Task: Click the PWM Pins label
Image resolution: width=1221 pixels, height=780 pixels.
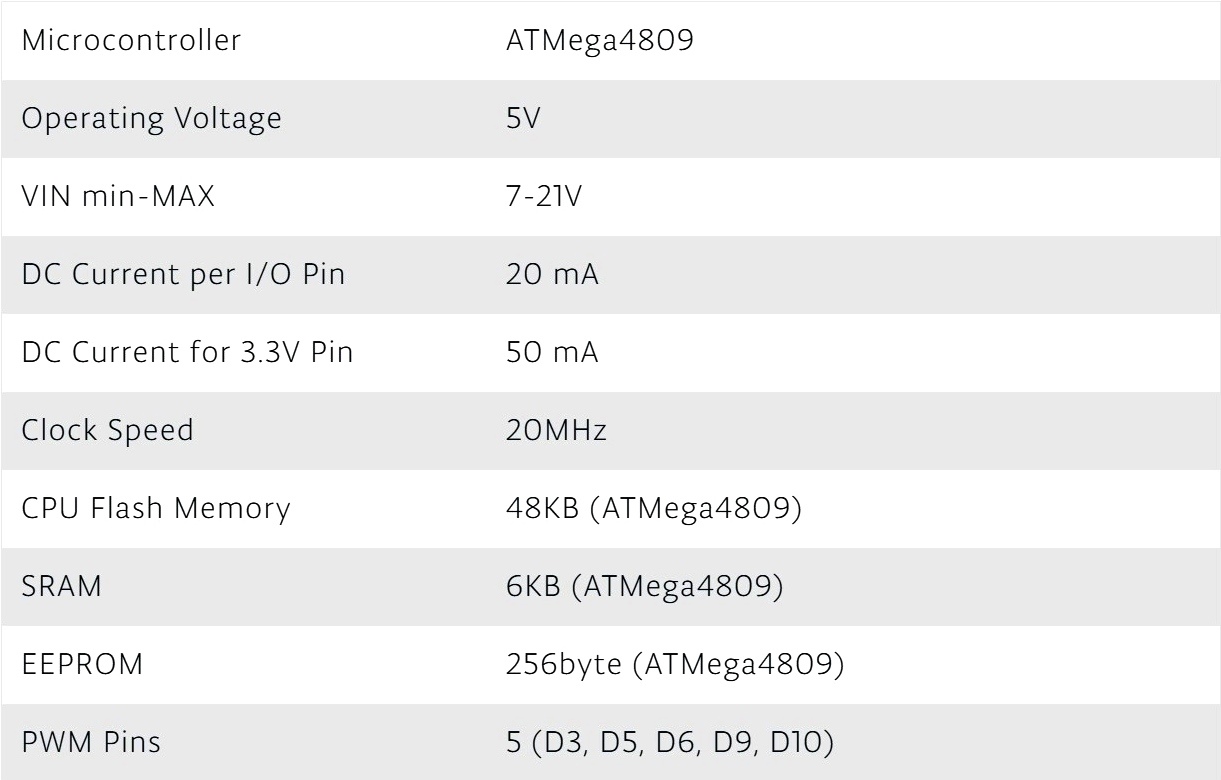Action: click(91, 743)
